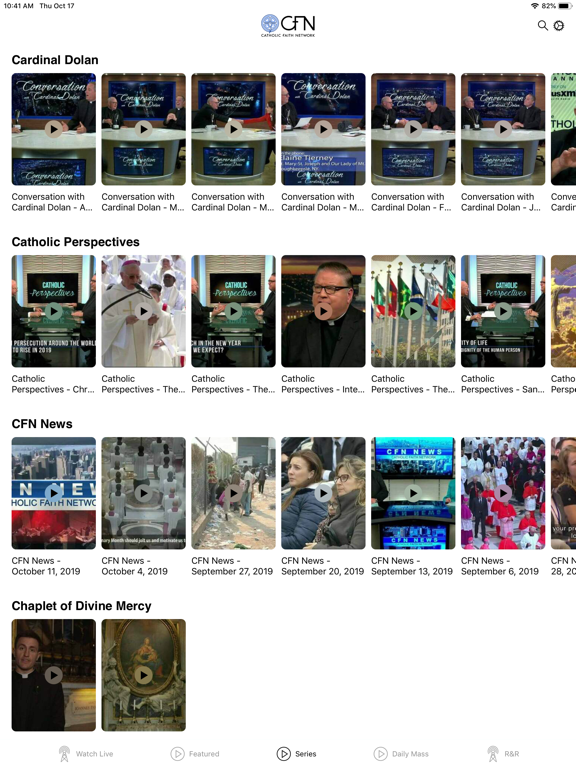This screenshot has height=768, width=576.
Task: Play Catholic Perspectives episode showing bishop in white
Action: [144, 311]
